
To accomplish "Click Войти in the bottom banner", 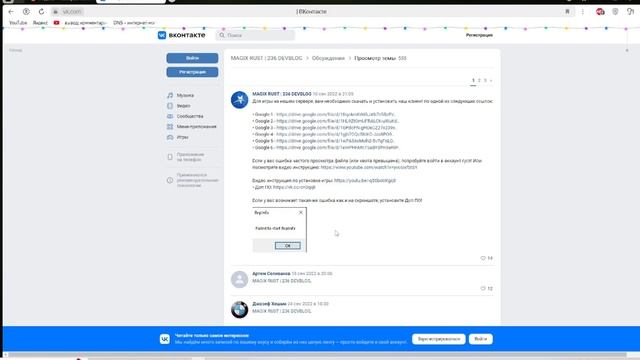I will (x=481, y=339).
